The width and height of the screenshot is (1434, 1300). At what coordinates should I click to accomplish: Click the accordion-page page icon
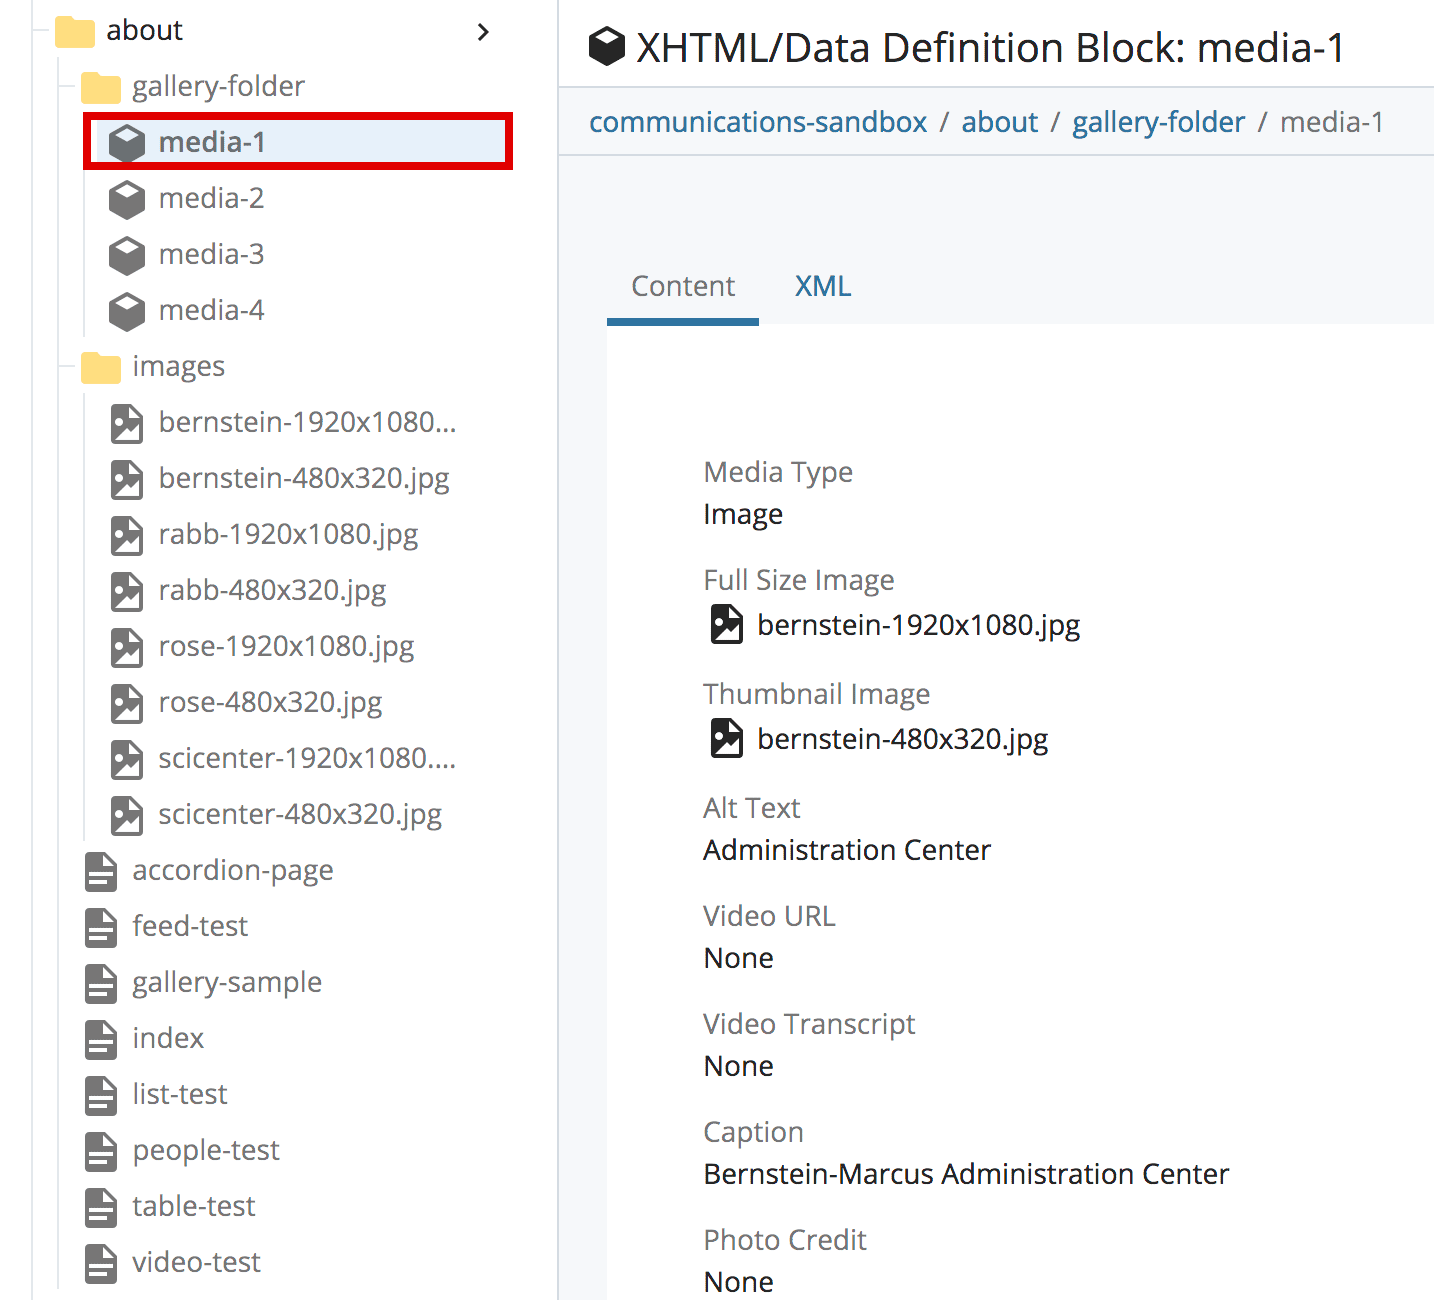tap(101, 871)
